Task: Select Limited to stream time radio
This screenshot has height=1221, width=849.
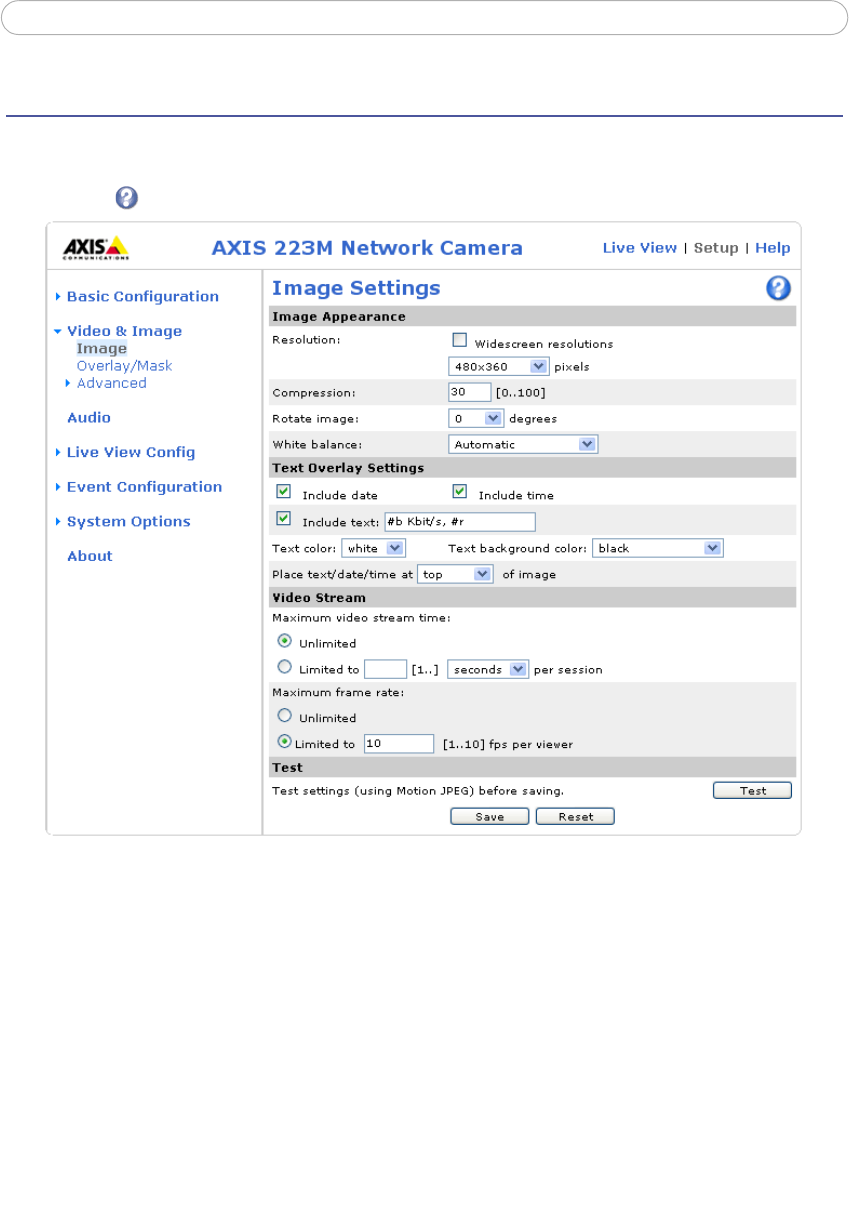Action: tap(285, 668)
